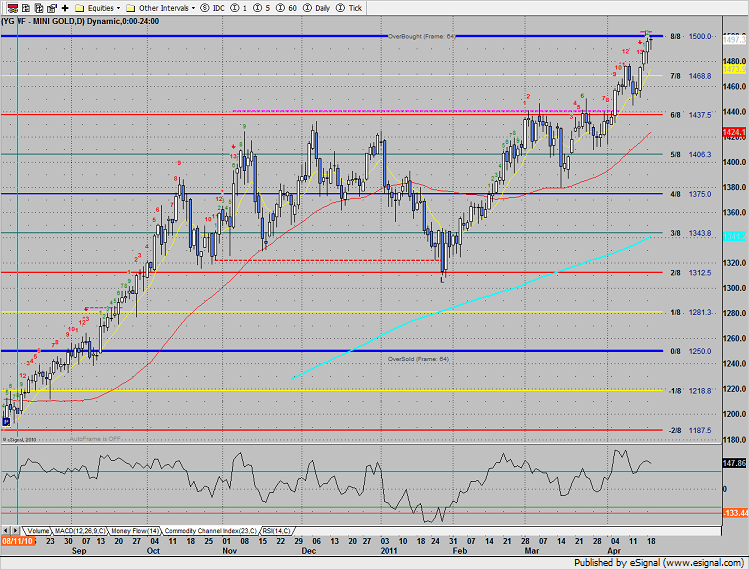Switch to the Money Flow(14) tab
The height and width of the screenshot is (570, 749).
pos(135,531)
